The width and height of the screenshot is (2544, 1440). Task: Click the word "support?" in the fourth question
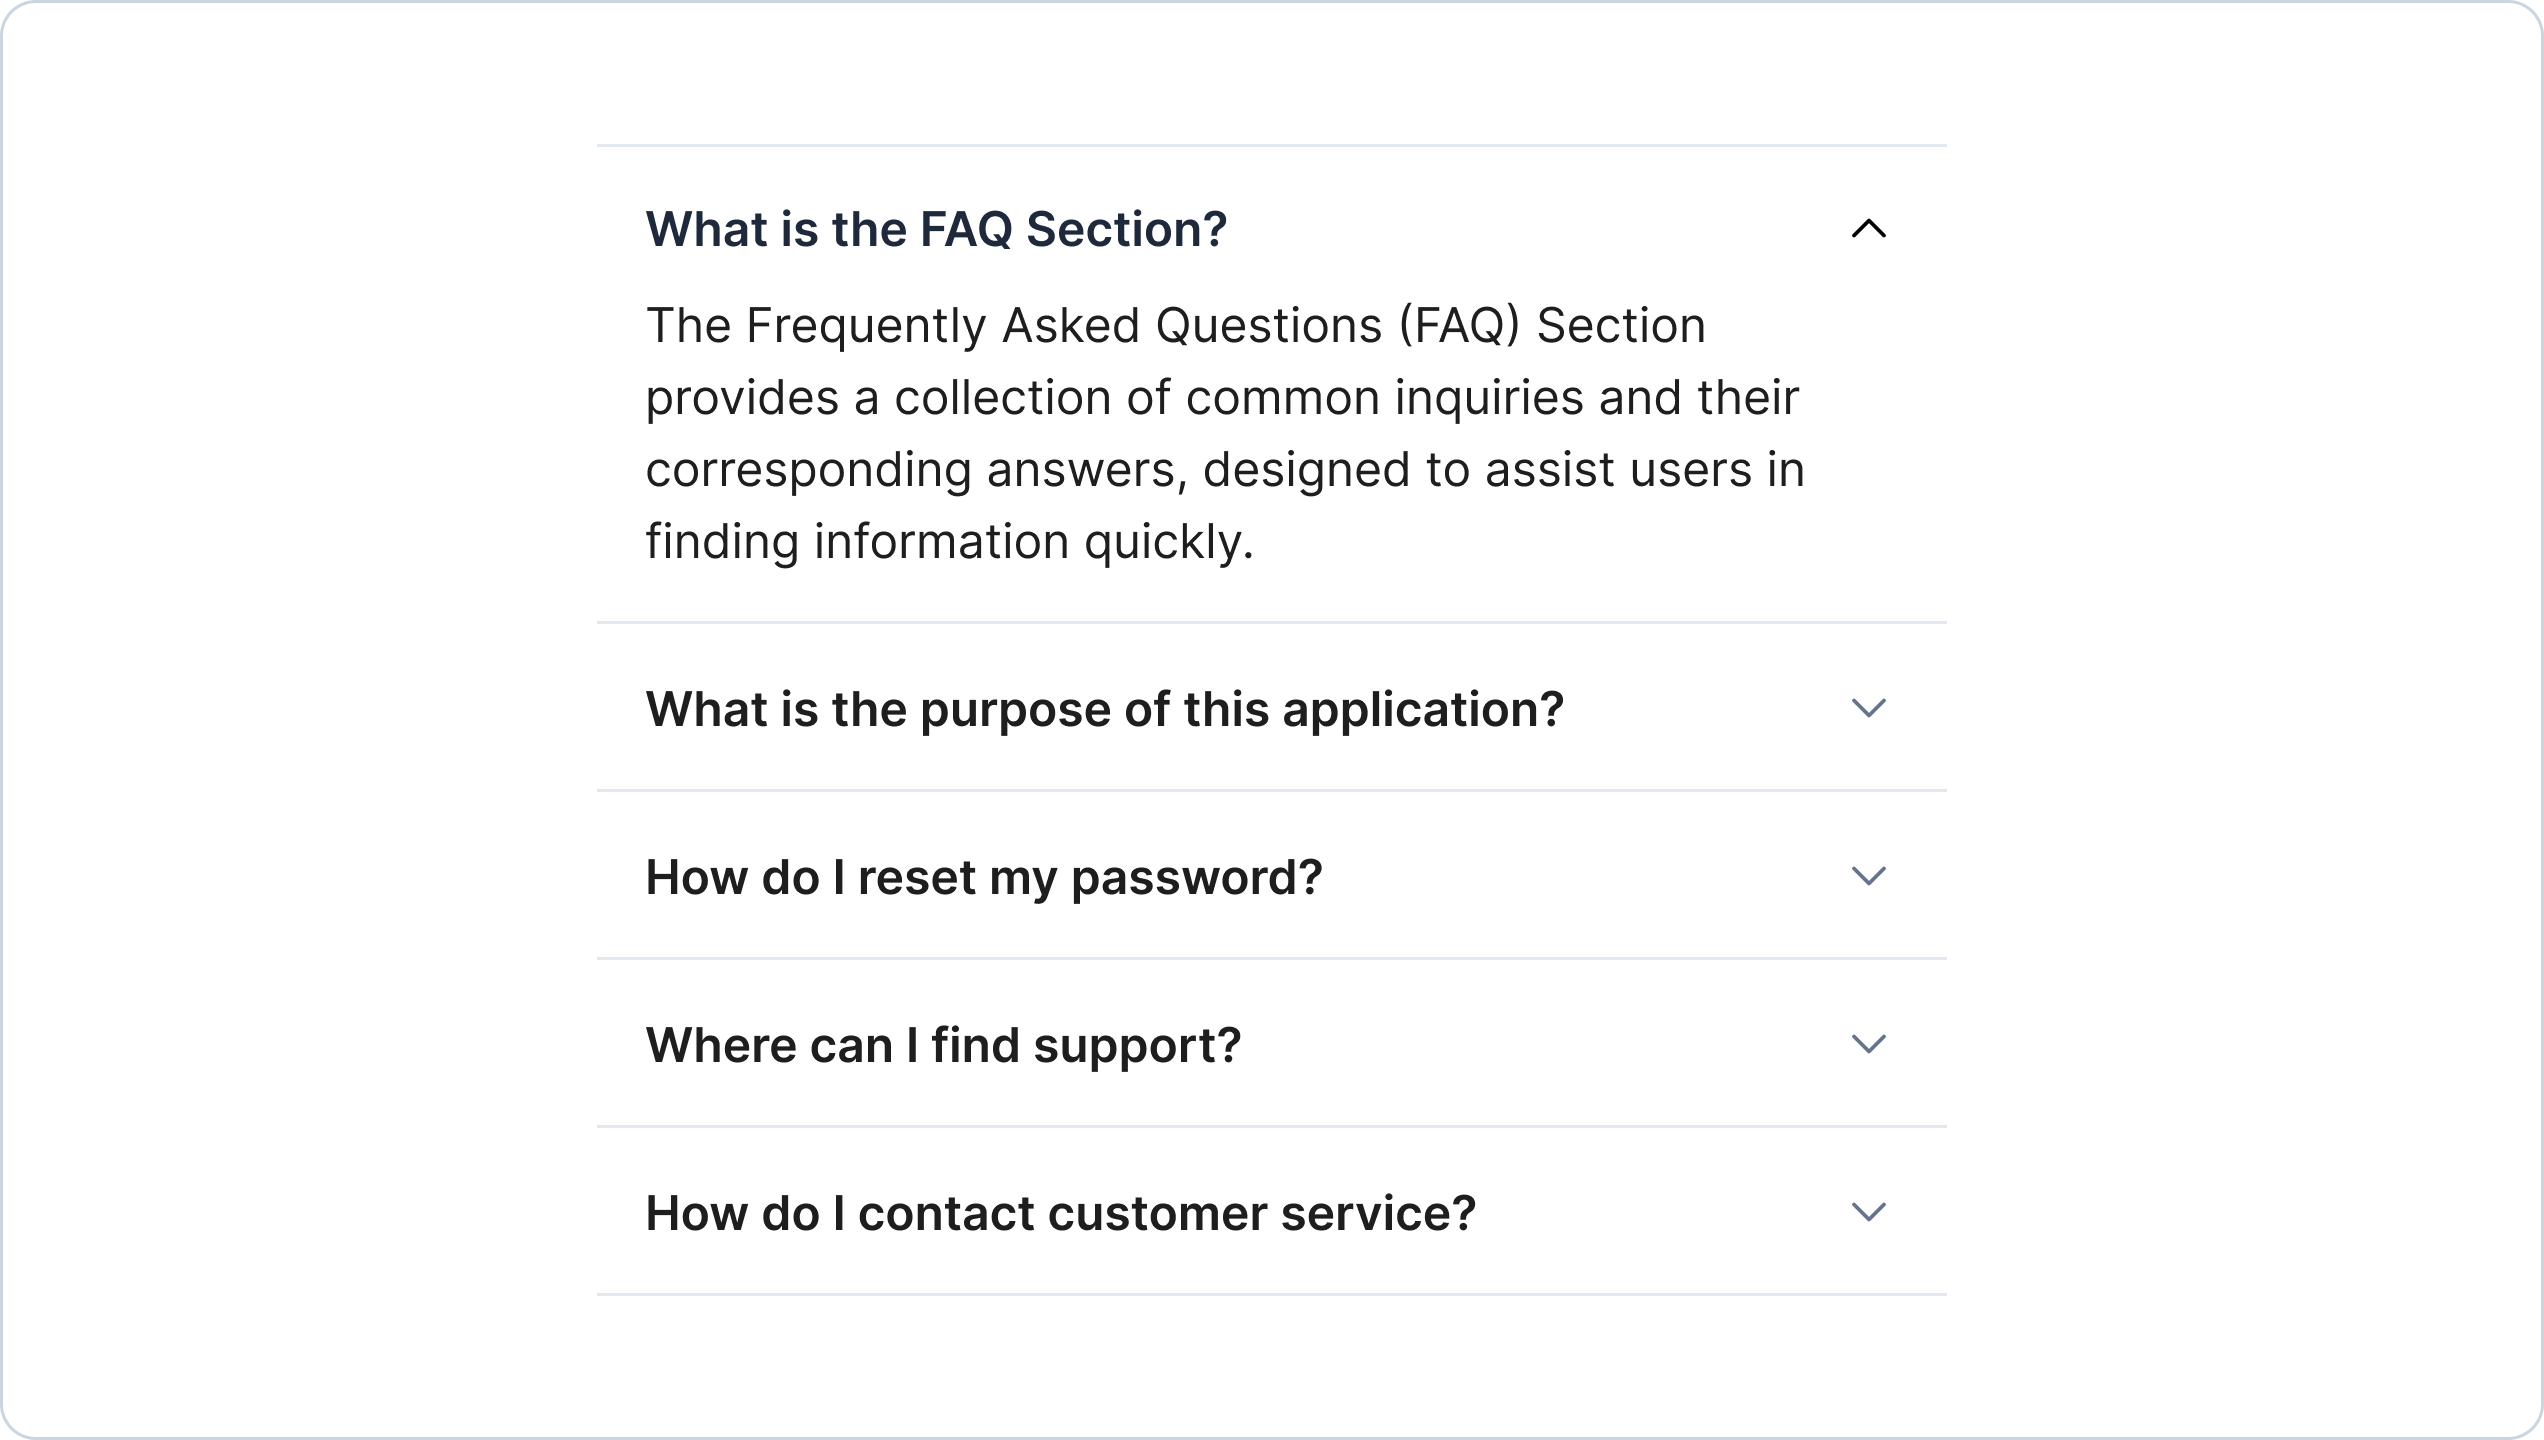[x=1136, y=1045]
